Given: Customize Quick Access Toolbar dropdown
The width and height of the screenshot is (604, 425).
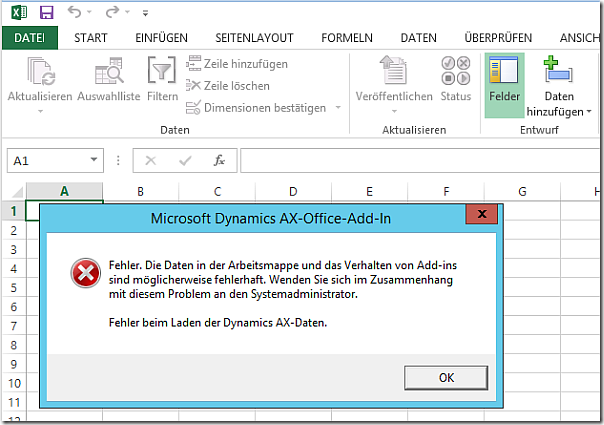Looking at the screenshot, I should (145, 13).
